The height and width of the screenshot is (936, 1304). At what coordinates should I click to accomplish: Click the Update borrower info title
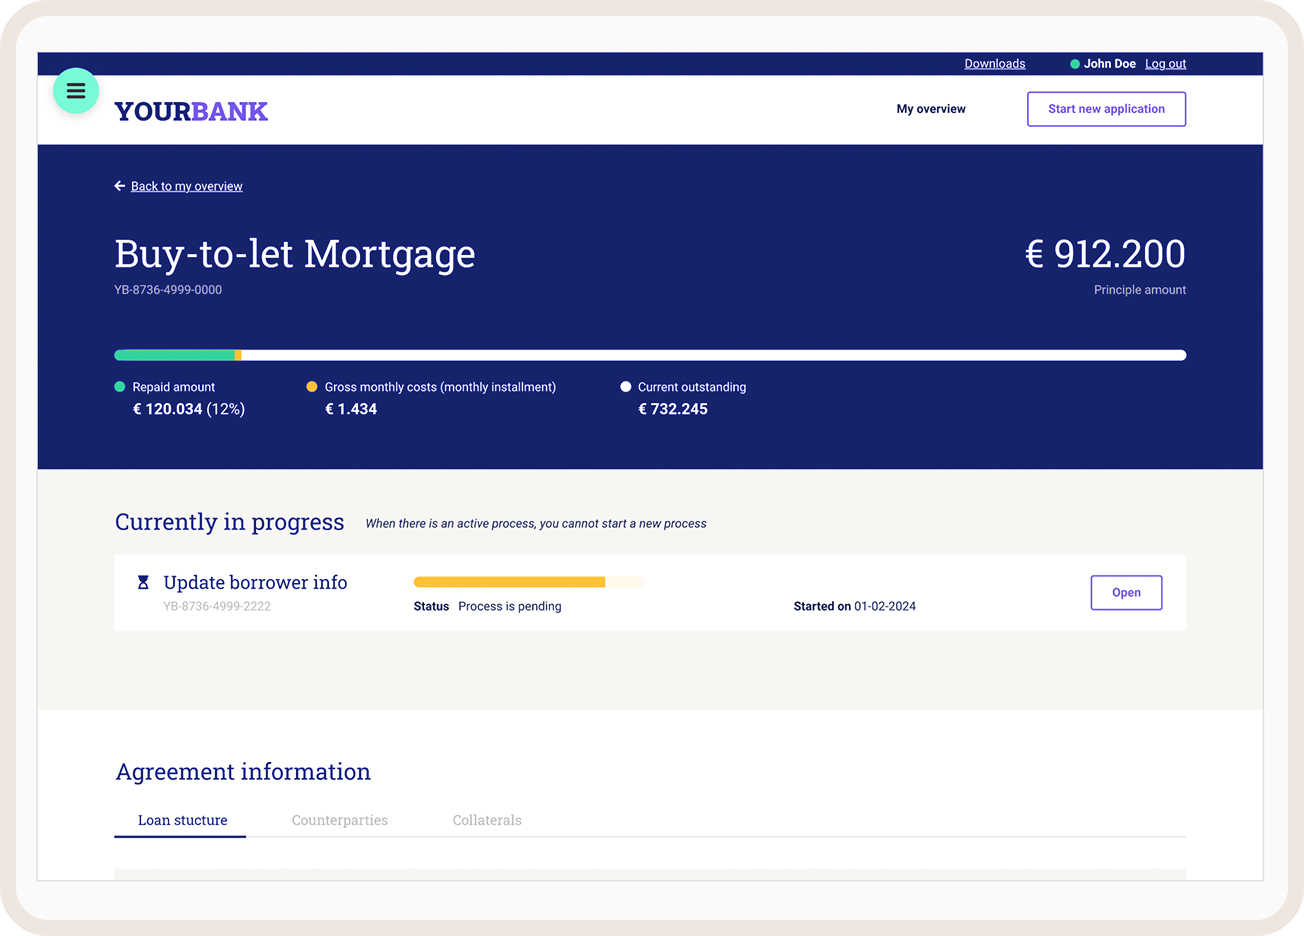coord(255,582)
